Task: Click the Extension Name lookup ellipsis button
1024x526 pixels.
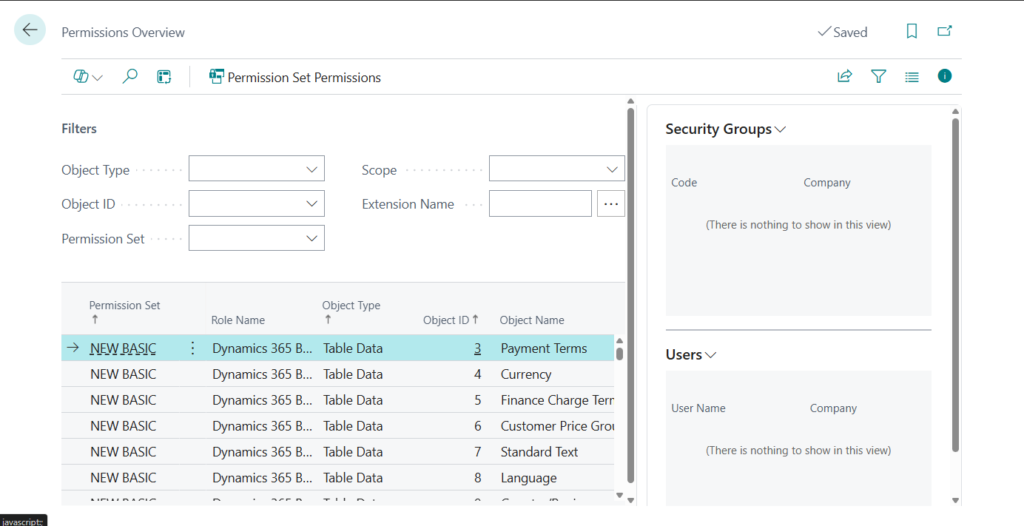Action: click(611, 204)
